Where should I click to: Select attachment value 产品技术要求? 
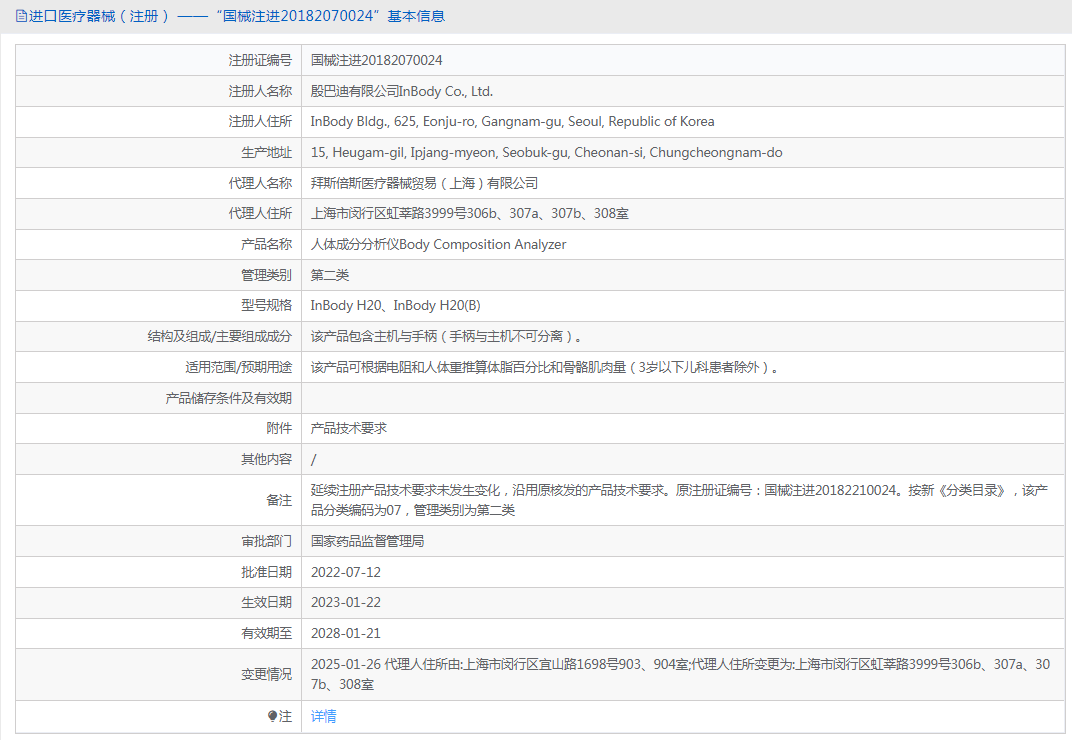(x=349, y=428)
